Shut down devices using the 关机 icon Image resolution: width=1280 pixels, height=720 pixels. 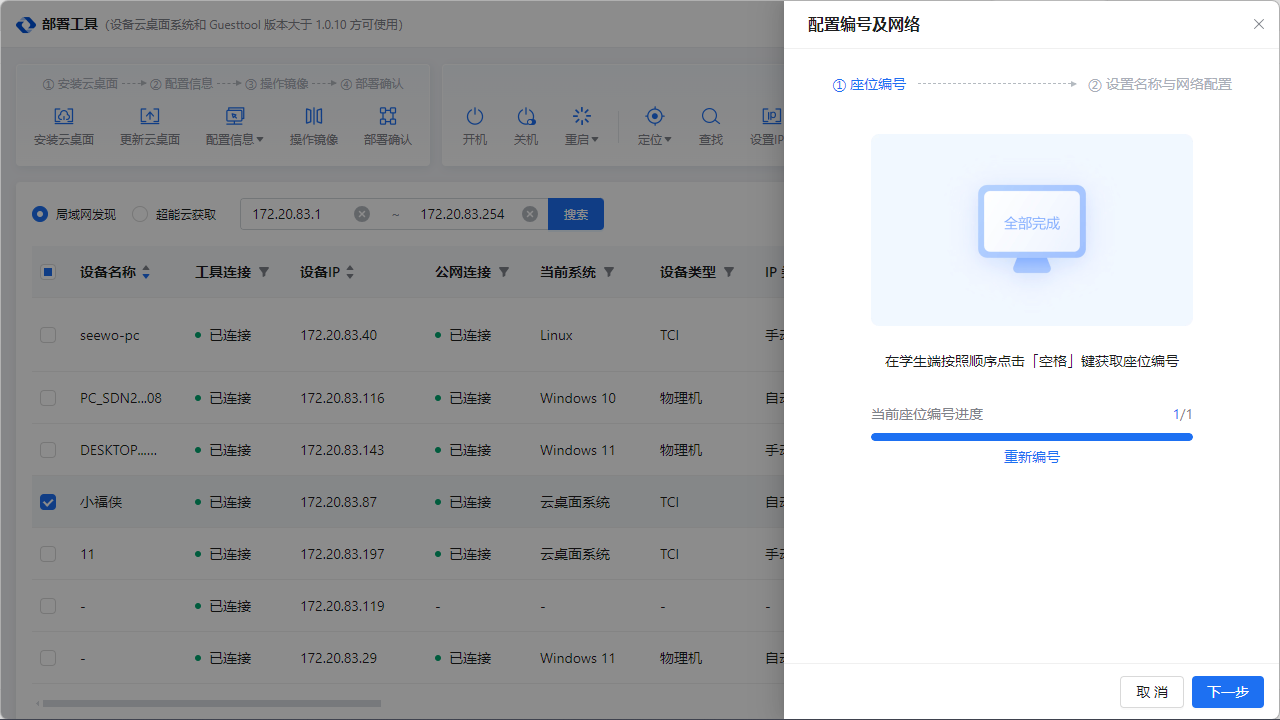coord(526,116)
